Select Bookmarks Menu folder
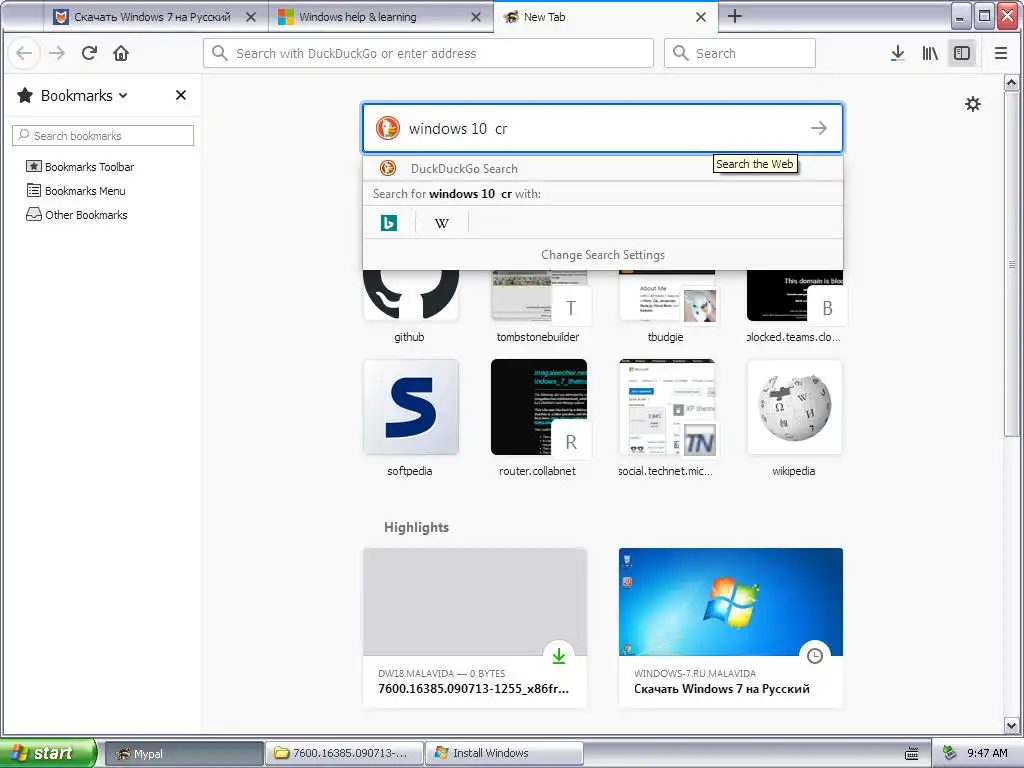The height and width of the screenshot is (768, 1024). click(x=76, y=191)
